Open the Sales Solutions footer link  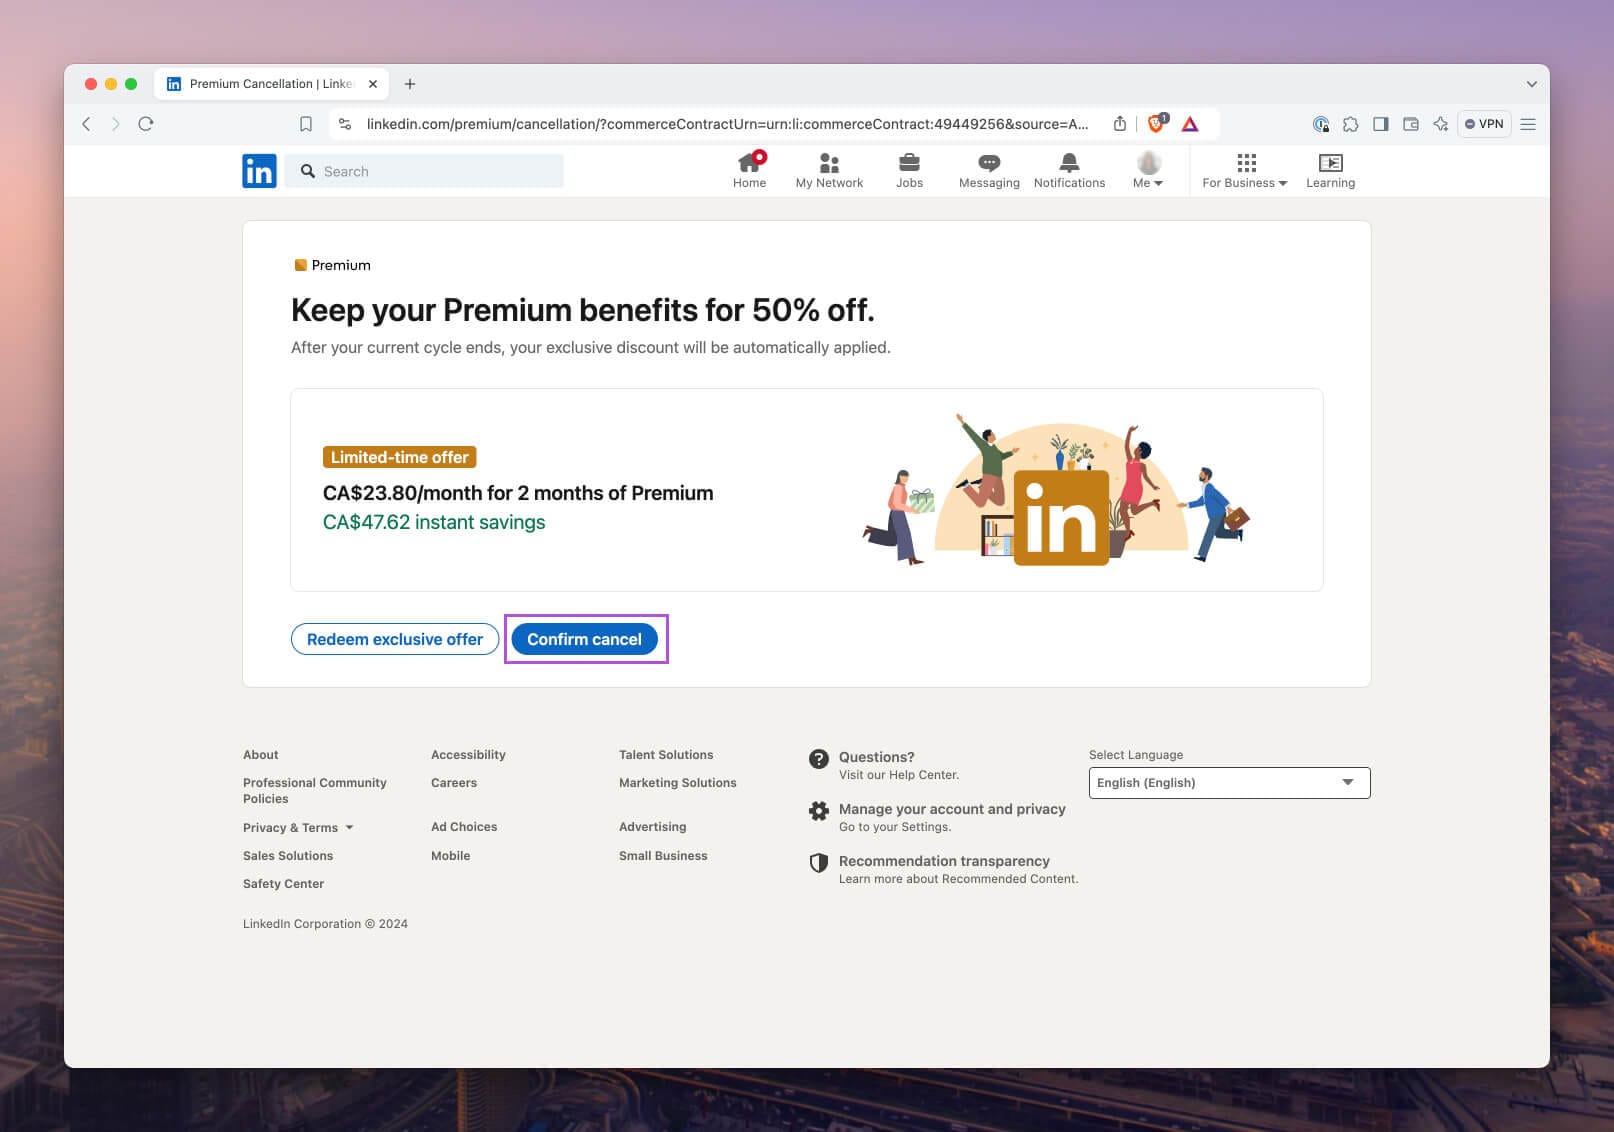coord(288,856)
